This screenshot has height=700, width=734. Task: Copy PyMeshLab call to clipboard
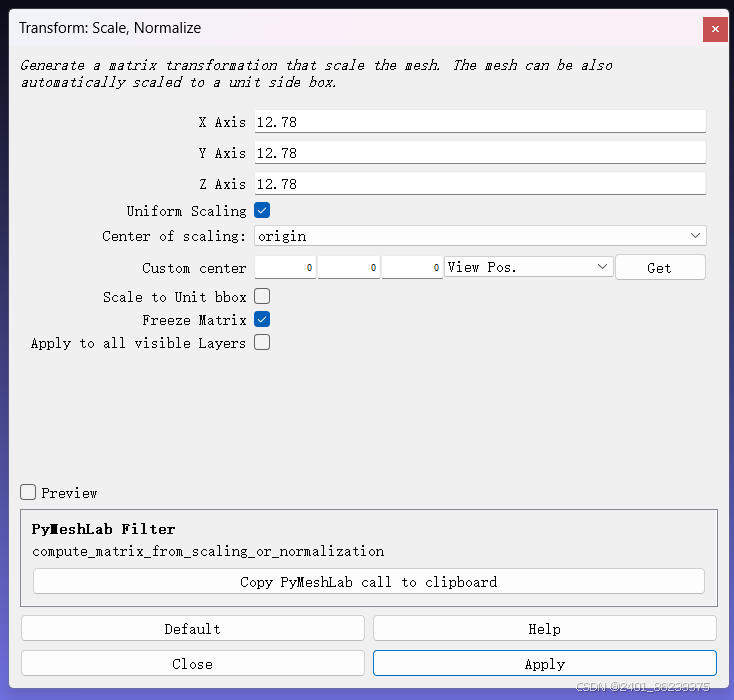point(368,582)
